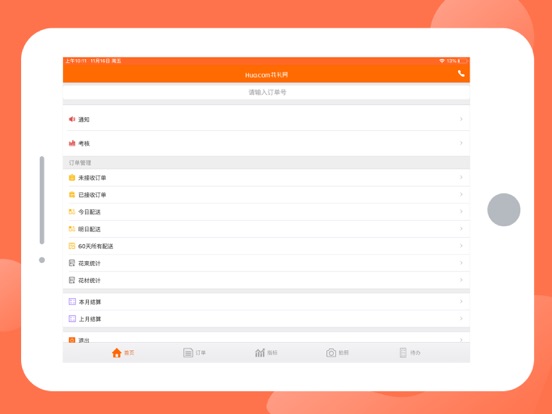The image size is (552, 414).
Task: Select the 未接收订单 label
Action: [x=92, y=178]
